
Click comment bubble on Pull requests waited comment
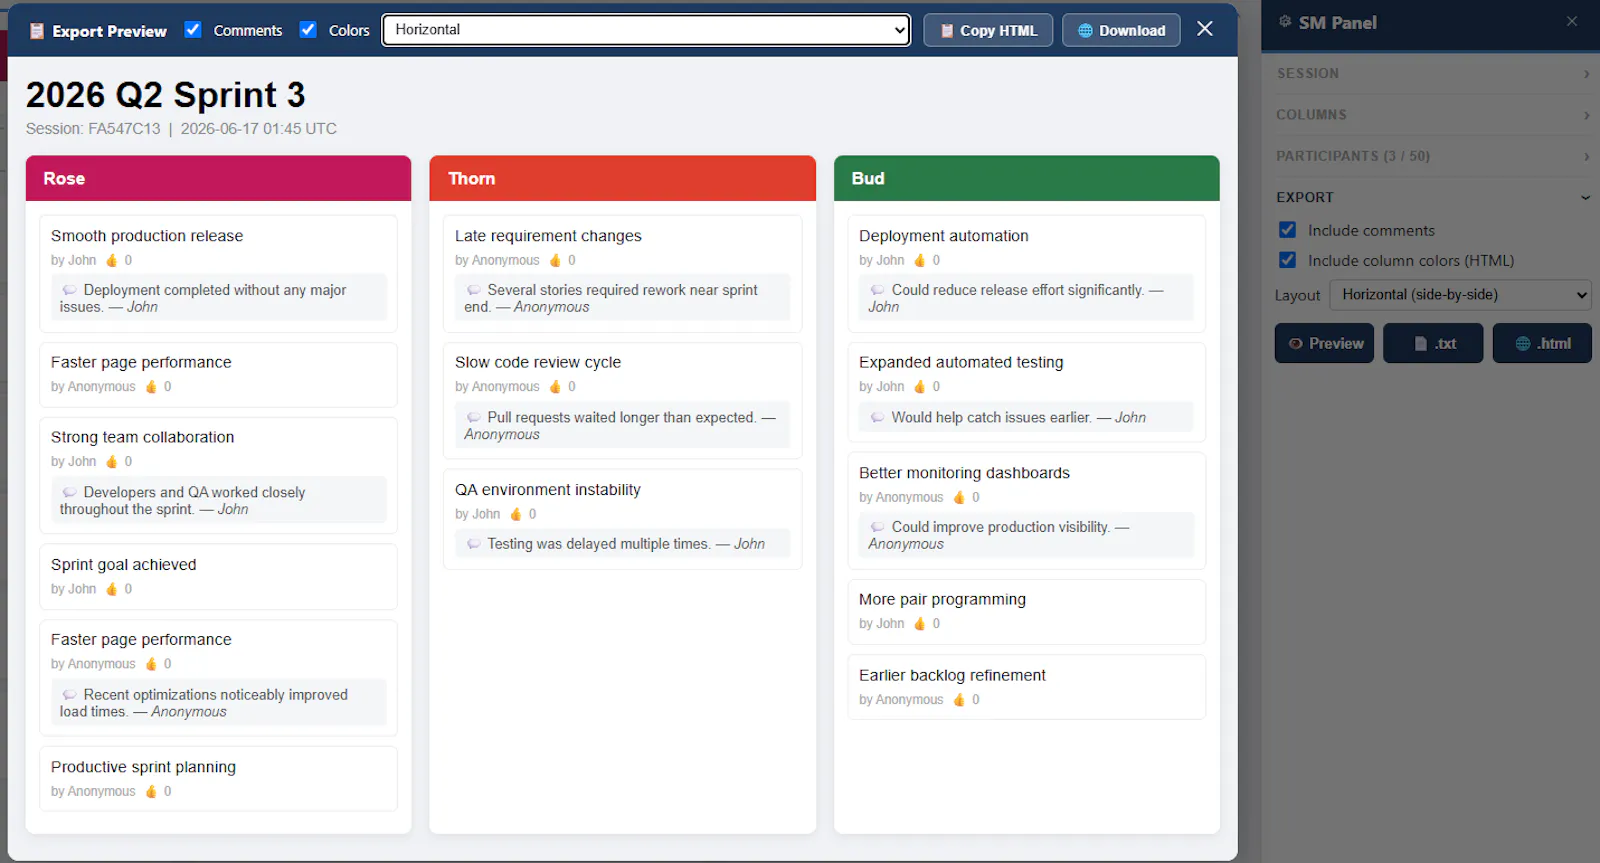click(473, 418)
